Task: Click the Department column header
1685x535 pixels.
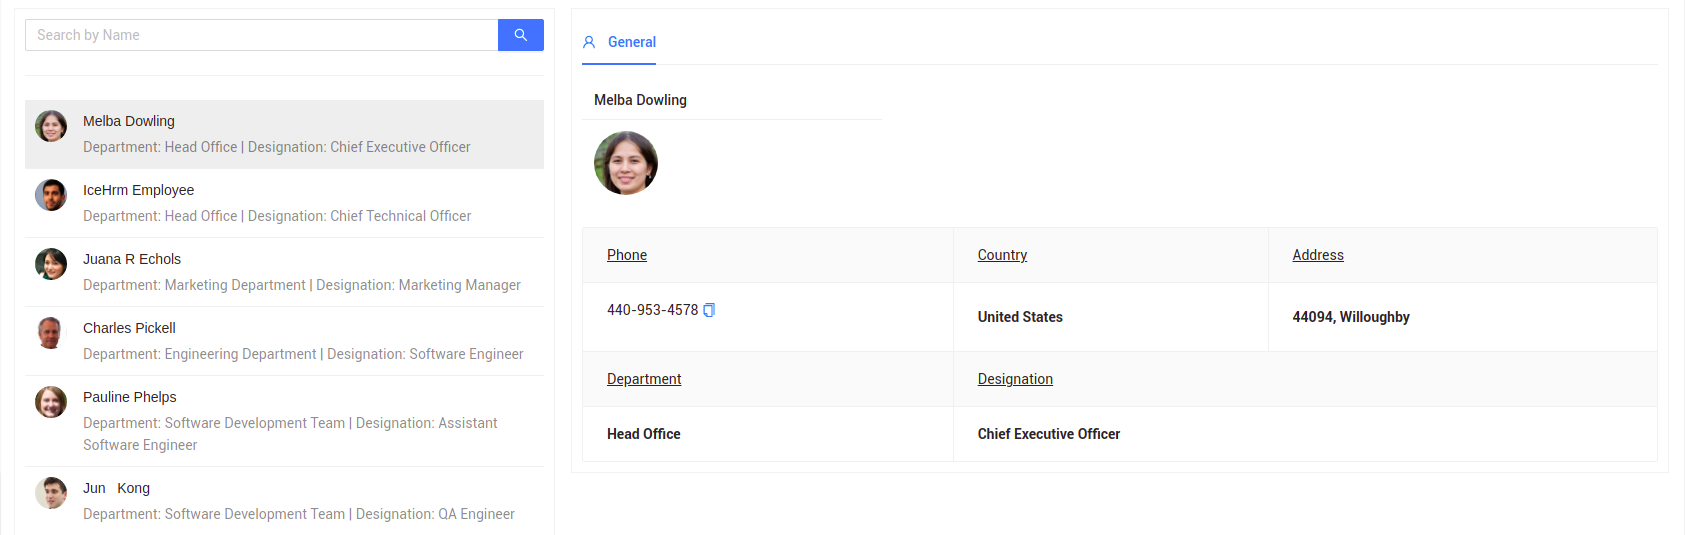Action: 644,379
